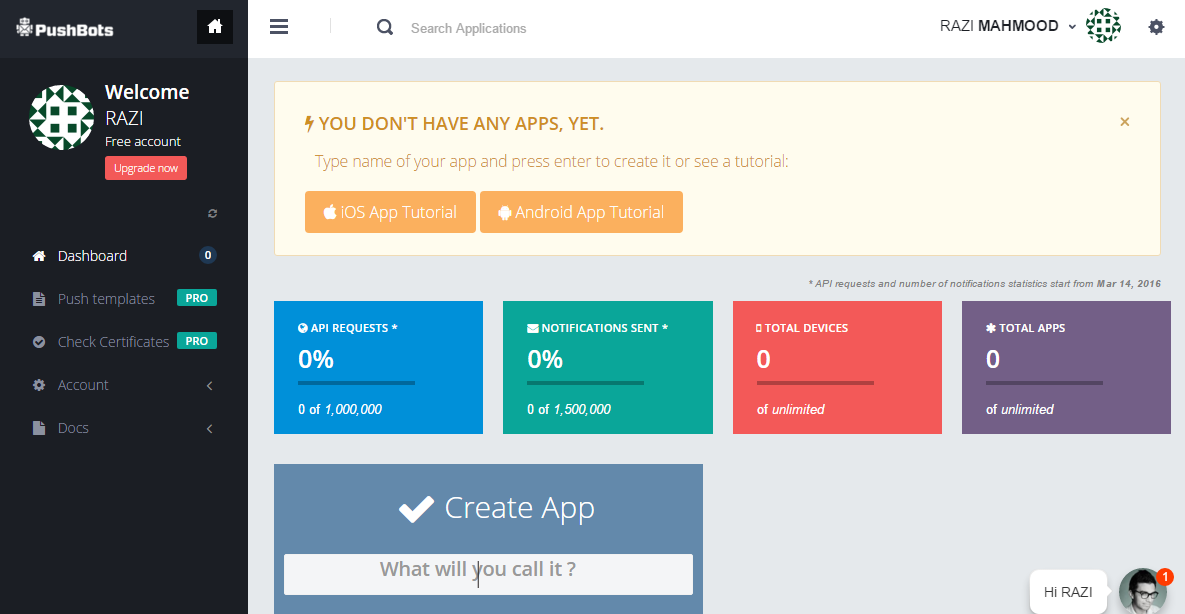This screenshot has height=614, width=1185.
Task: Click the PRO badge beside Push templates
Action: pyautogui.click(x=196, y=298)
